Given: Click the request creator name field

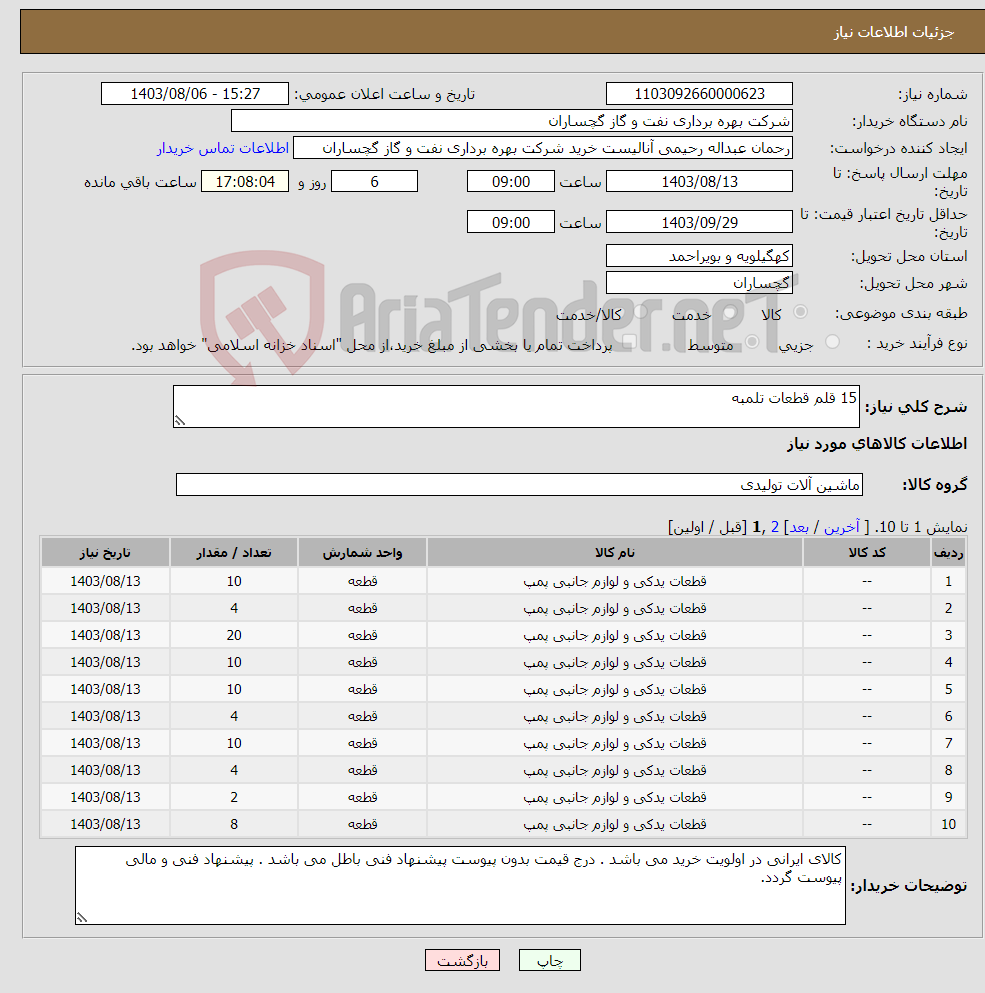Looking at the screenshot, I should point(543,148).
